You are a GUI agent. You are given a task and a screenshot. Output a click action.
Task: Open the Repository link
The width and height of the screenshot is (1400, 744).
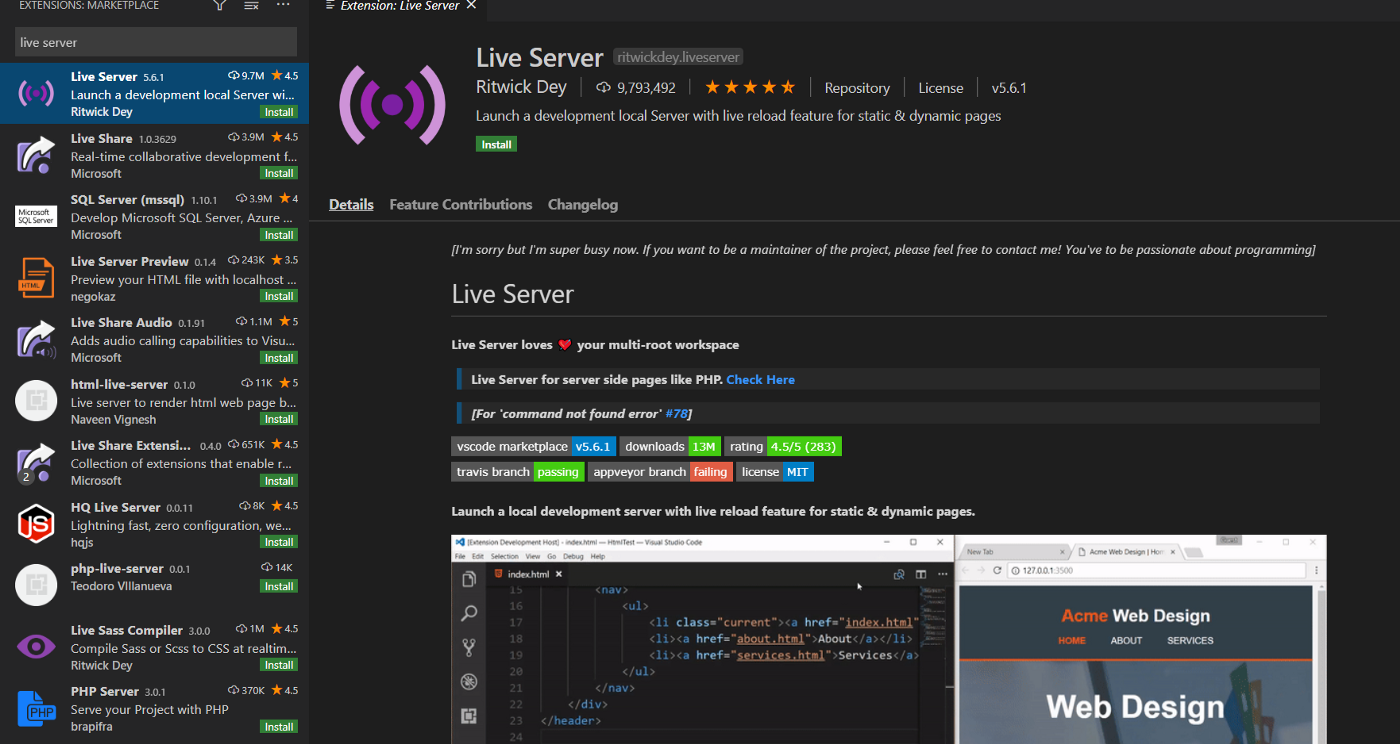[857, 88]
